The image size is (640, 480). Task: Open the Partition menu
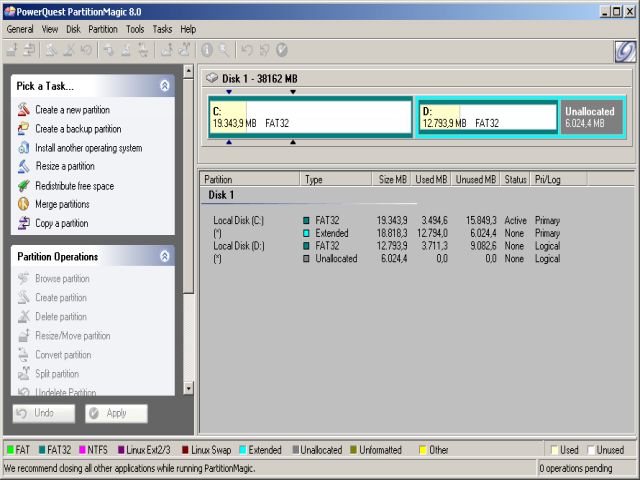(103, 29)
